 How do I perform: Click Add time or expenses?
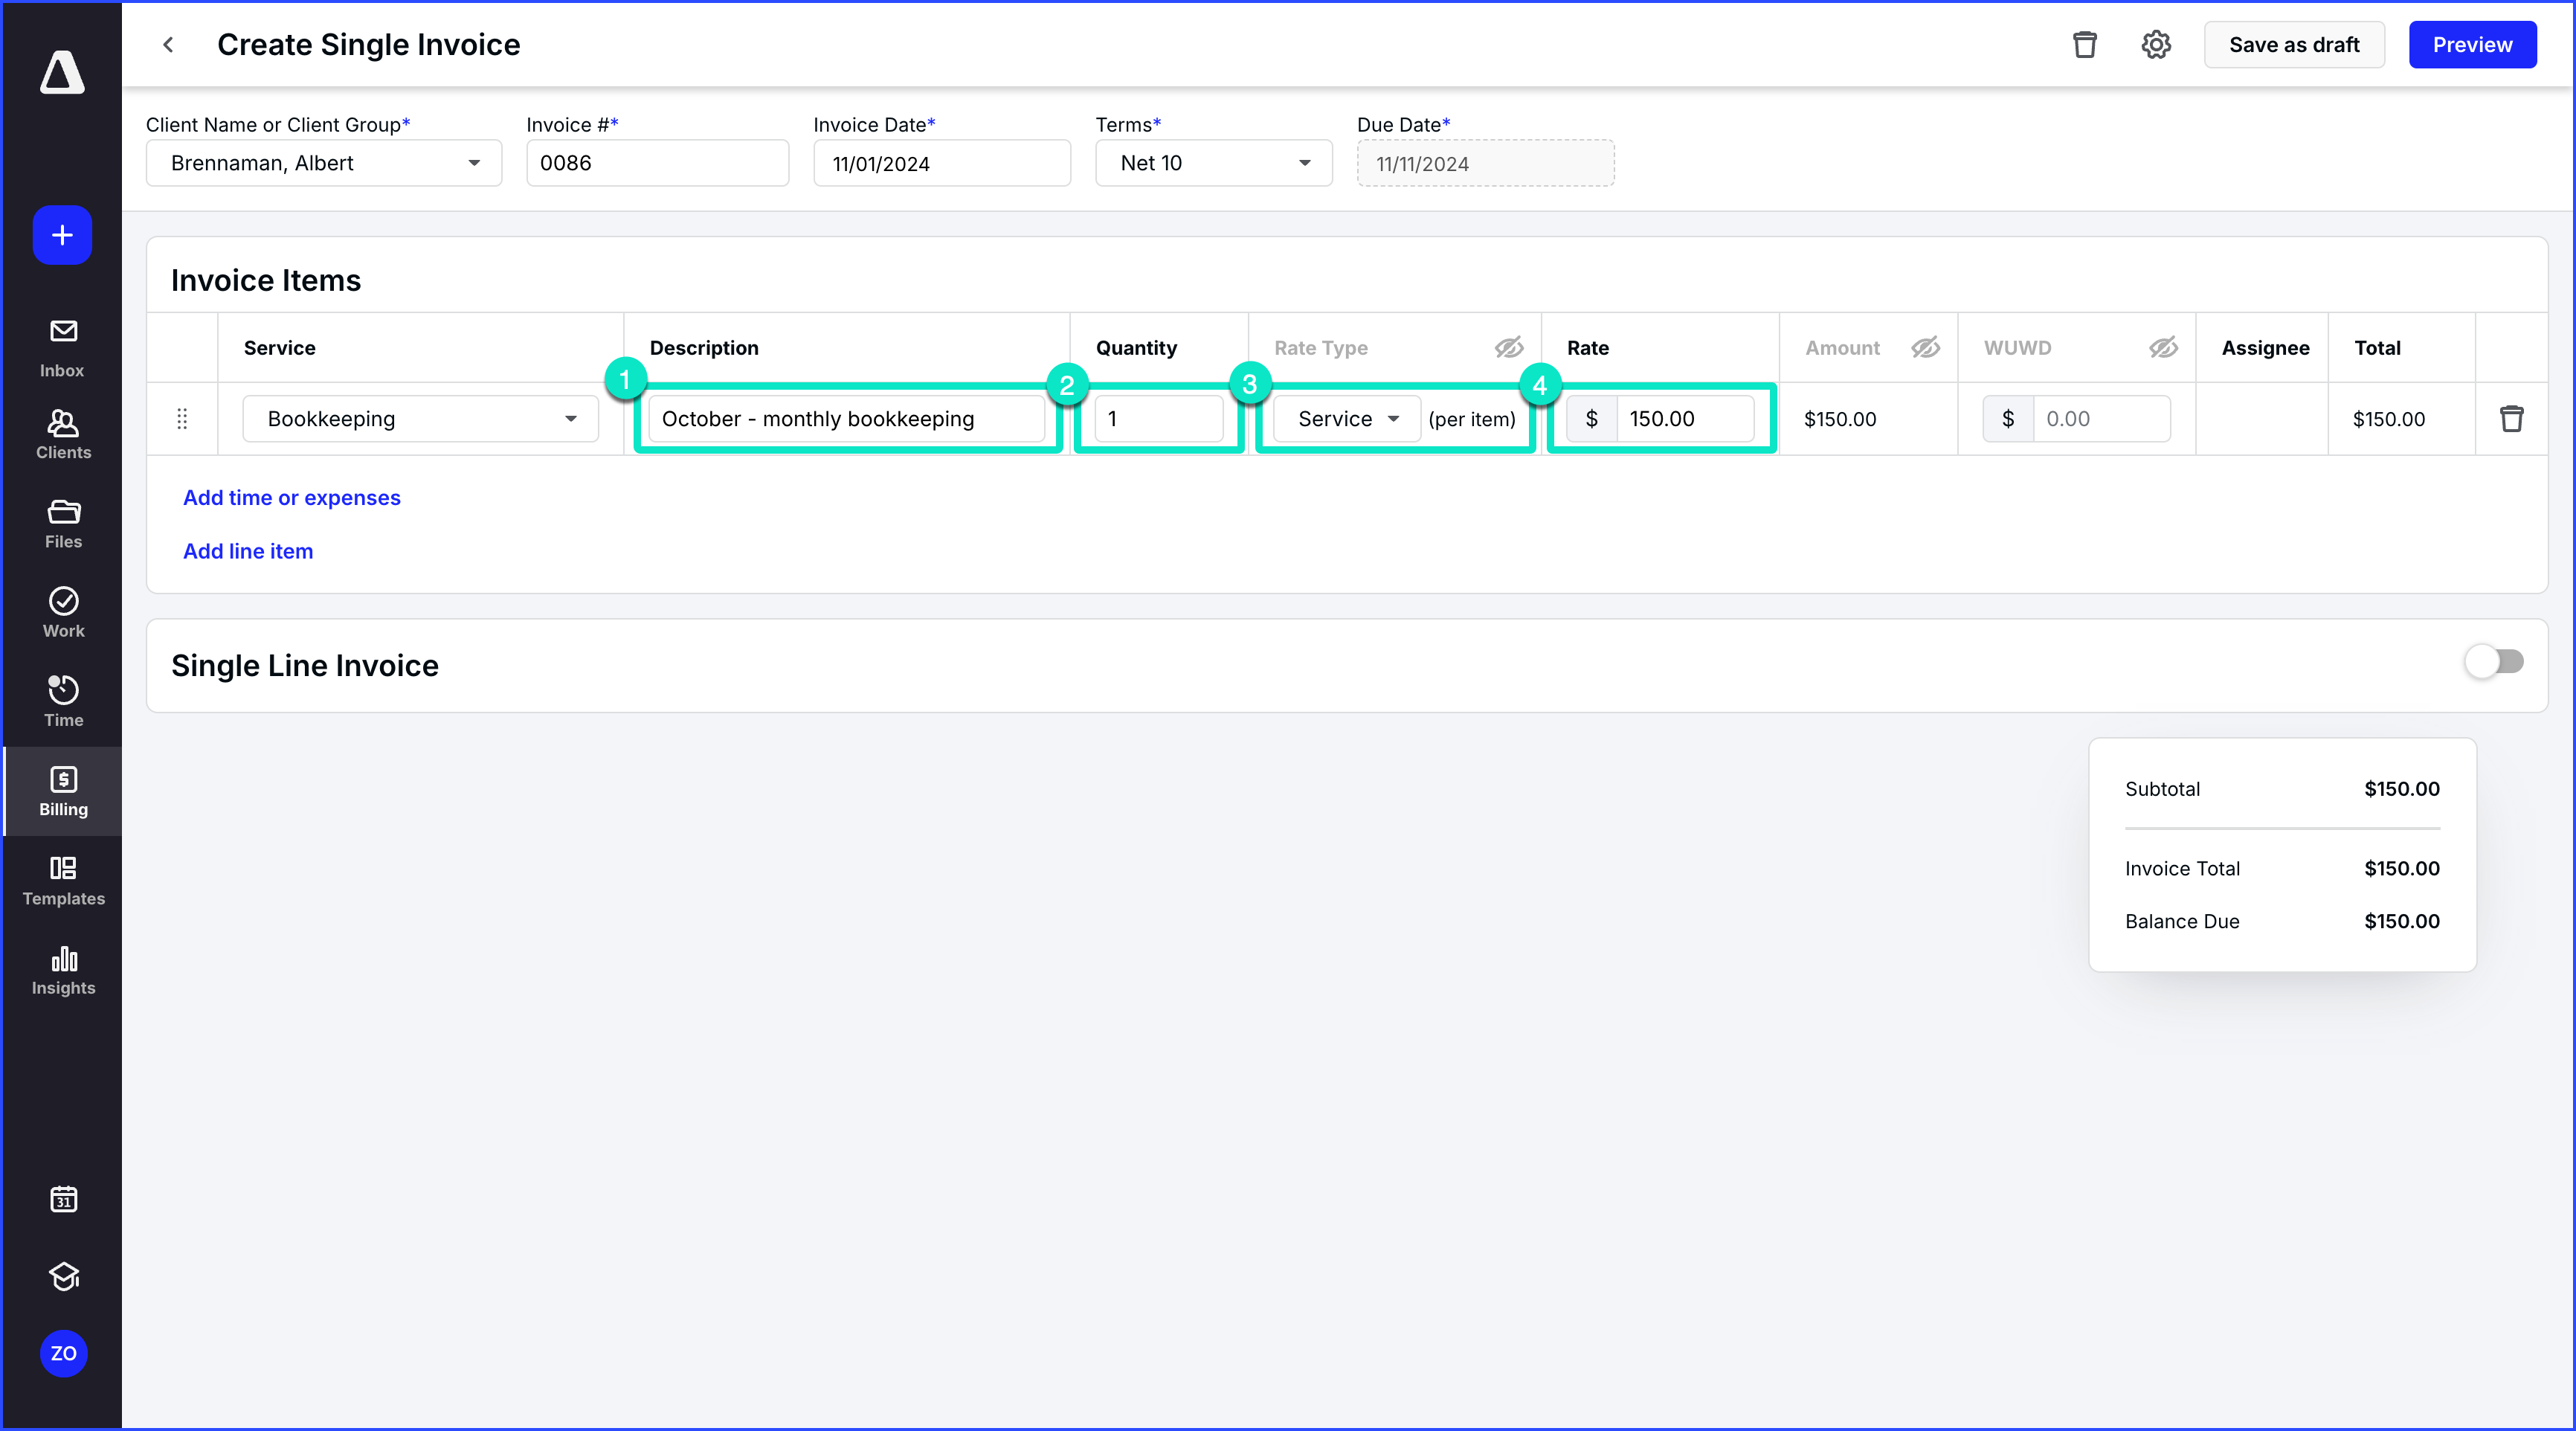coord(291,497)
